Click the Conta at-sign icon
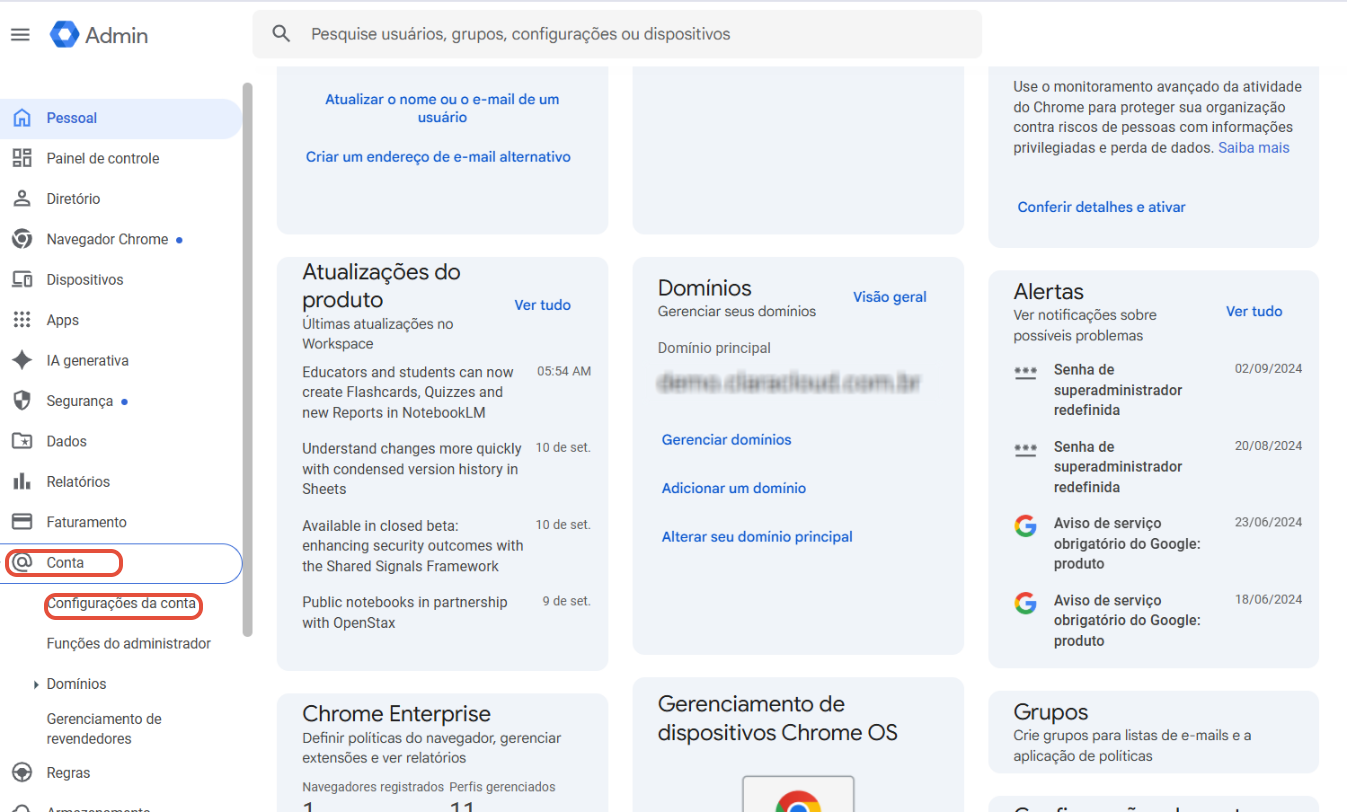 pos(22,563)
